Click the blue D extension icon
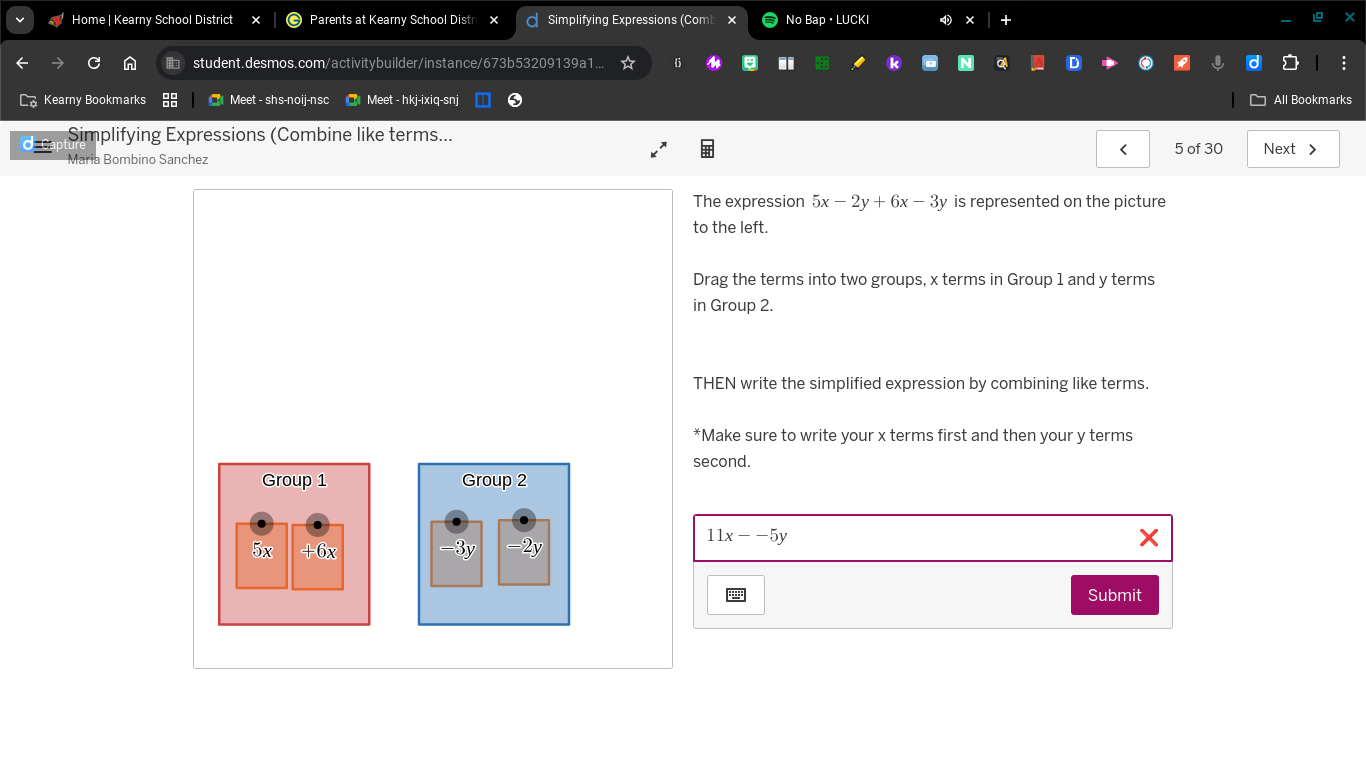The image size is (1366, 768). (1074, 63)
